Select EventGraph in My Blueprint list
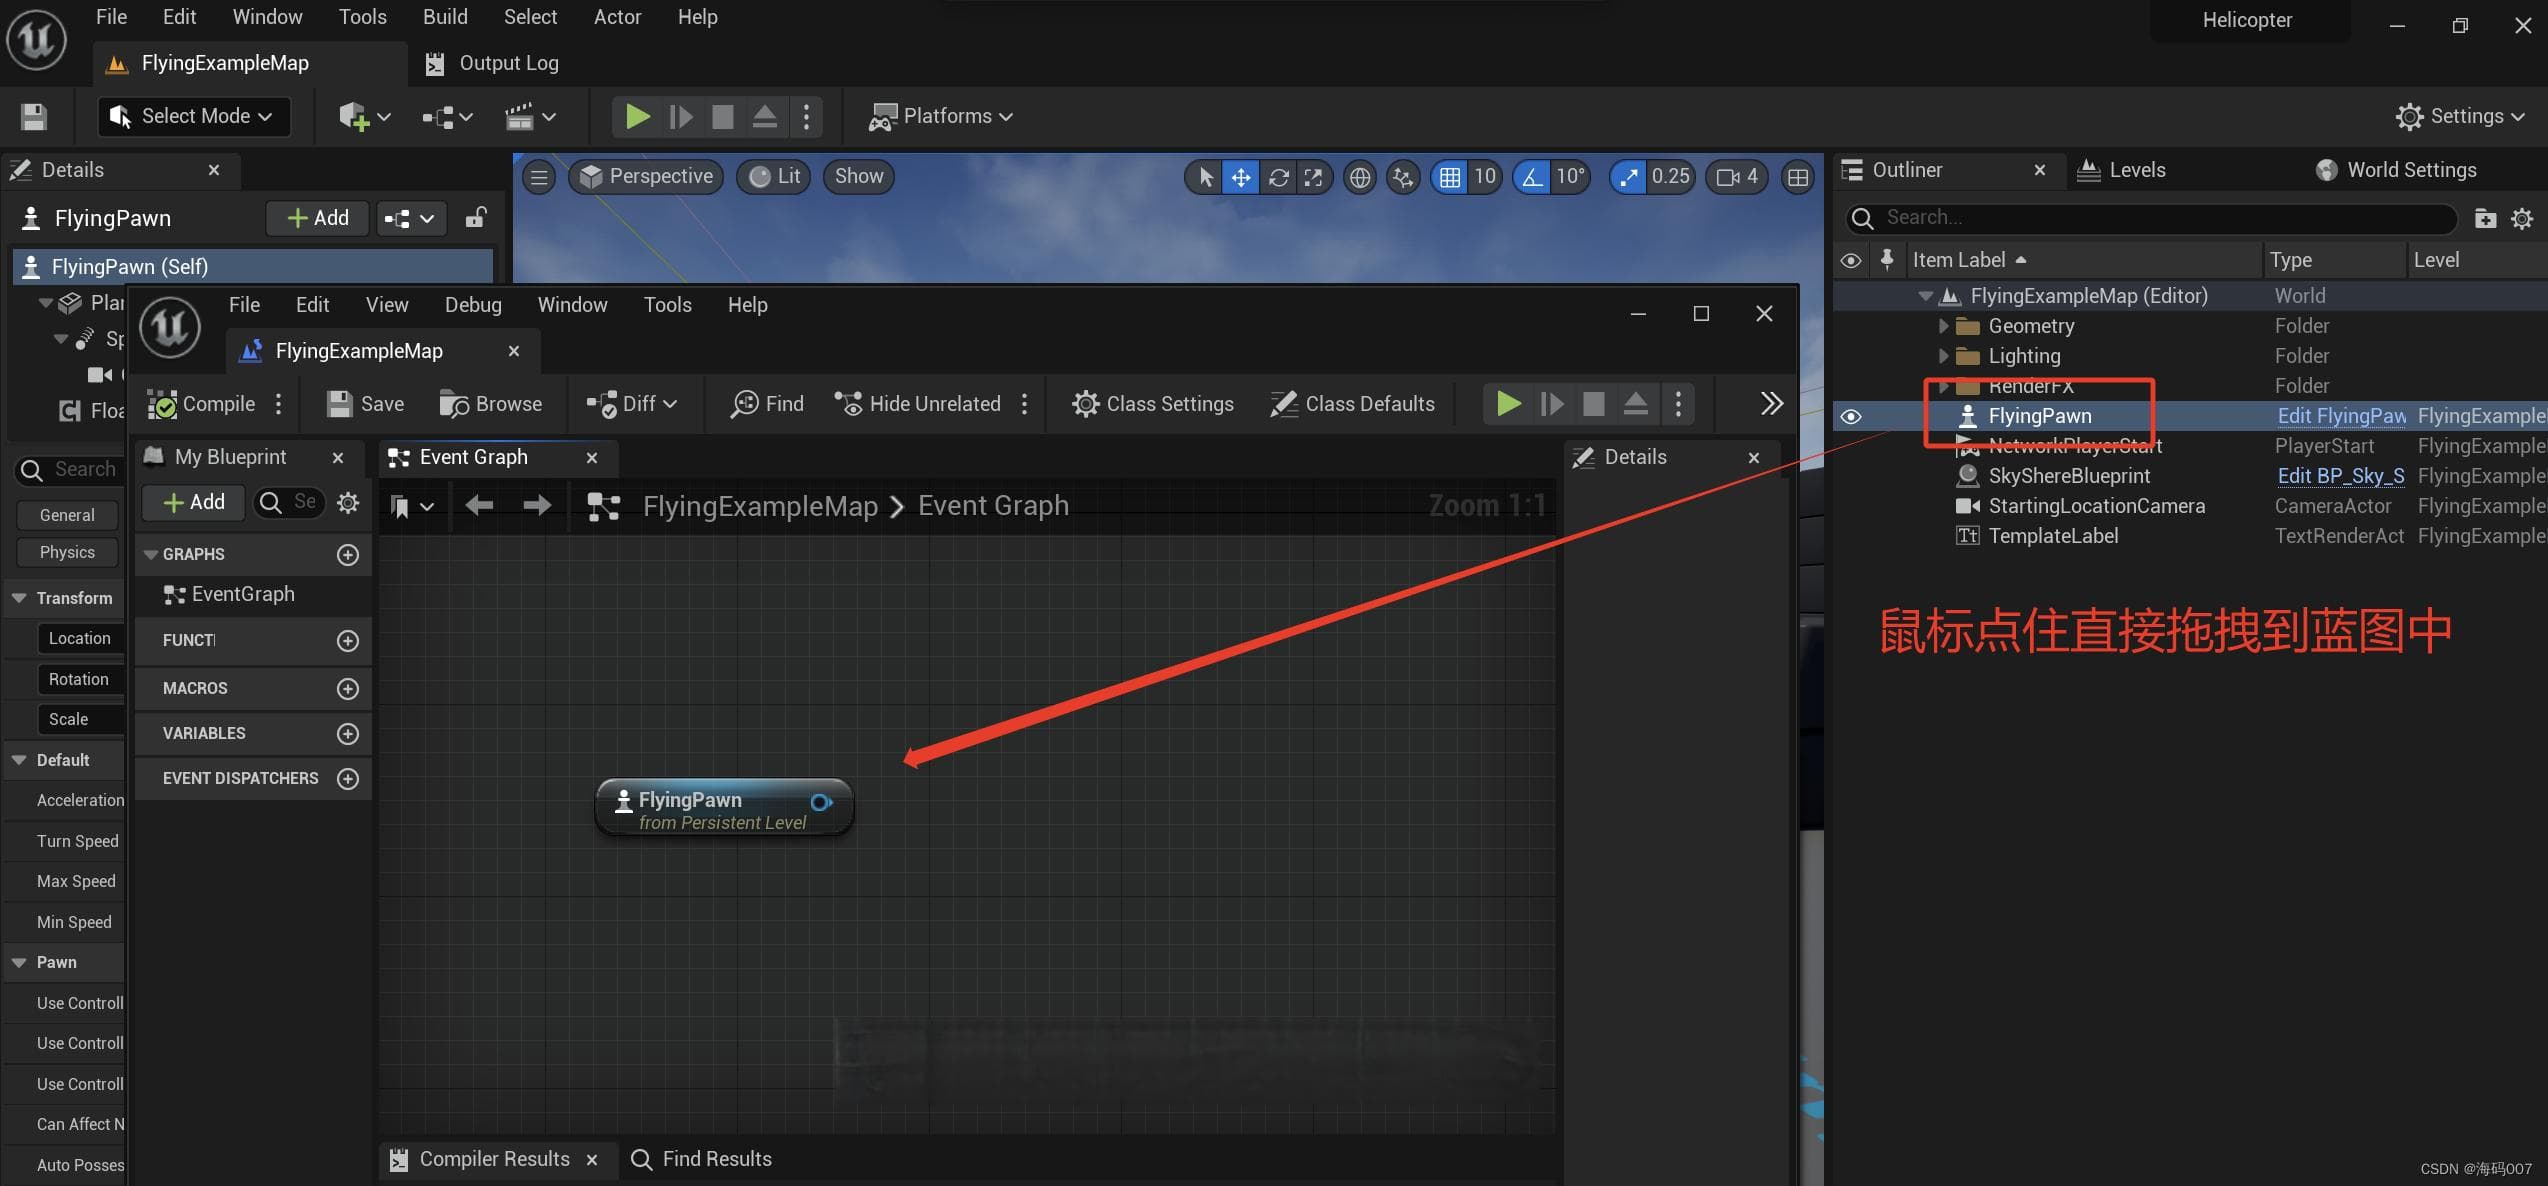2548x1186 pixels. click(x=243, y=595)
